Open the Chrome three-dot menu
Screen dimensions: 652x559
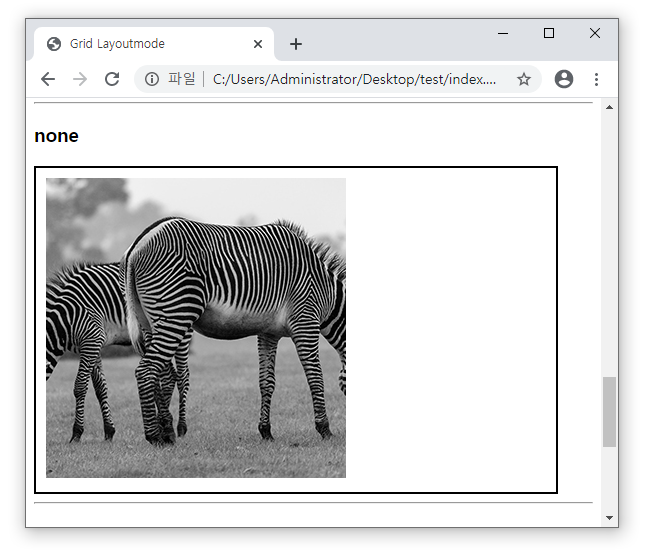pos(596,79)
